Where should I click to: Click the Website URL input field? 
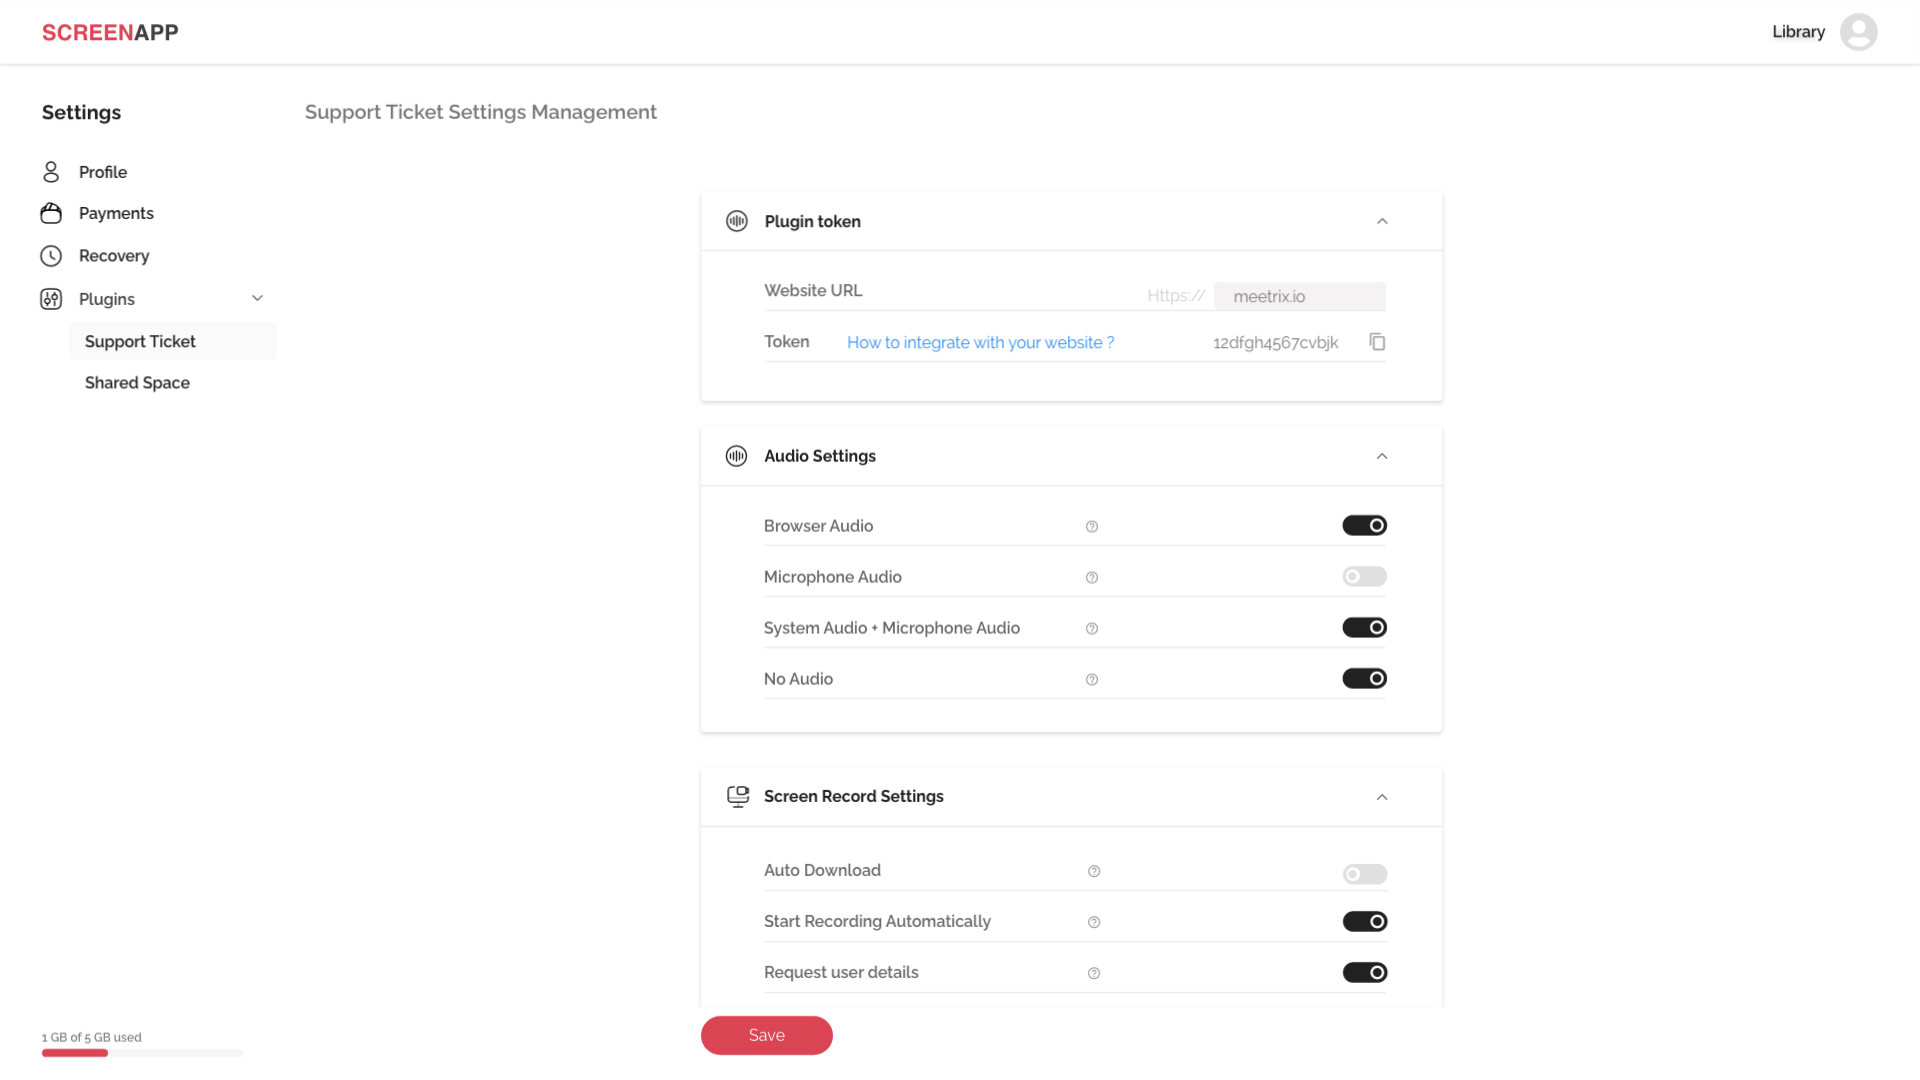1299,297
